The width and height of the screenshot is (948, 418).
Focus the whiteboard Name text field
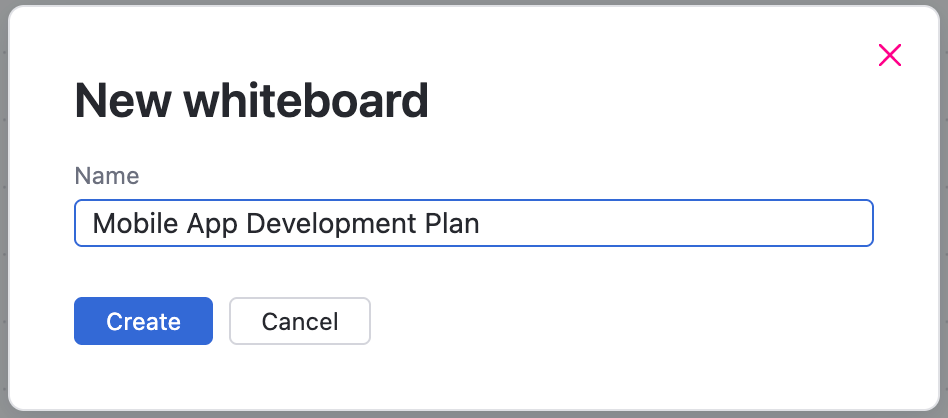pos(473,223)
